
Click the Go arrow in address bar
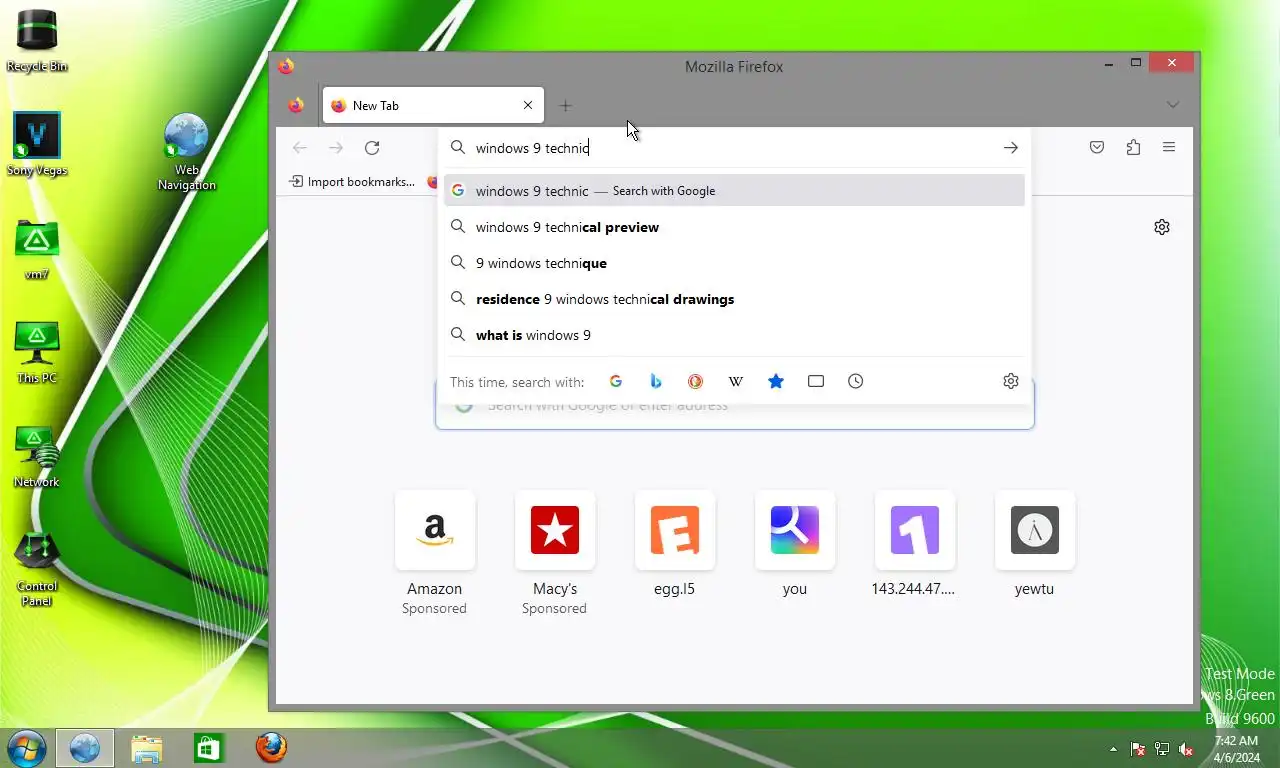1011,148
